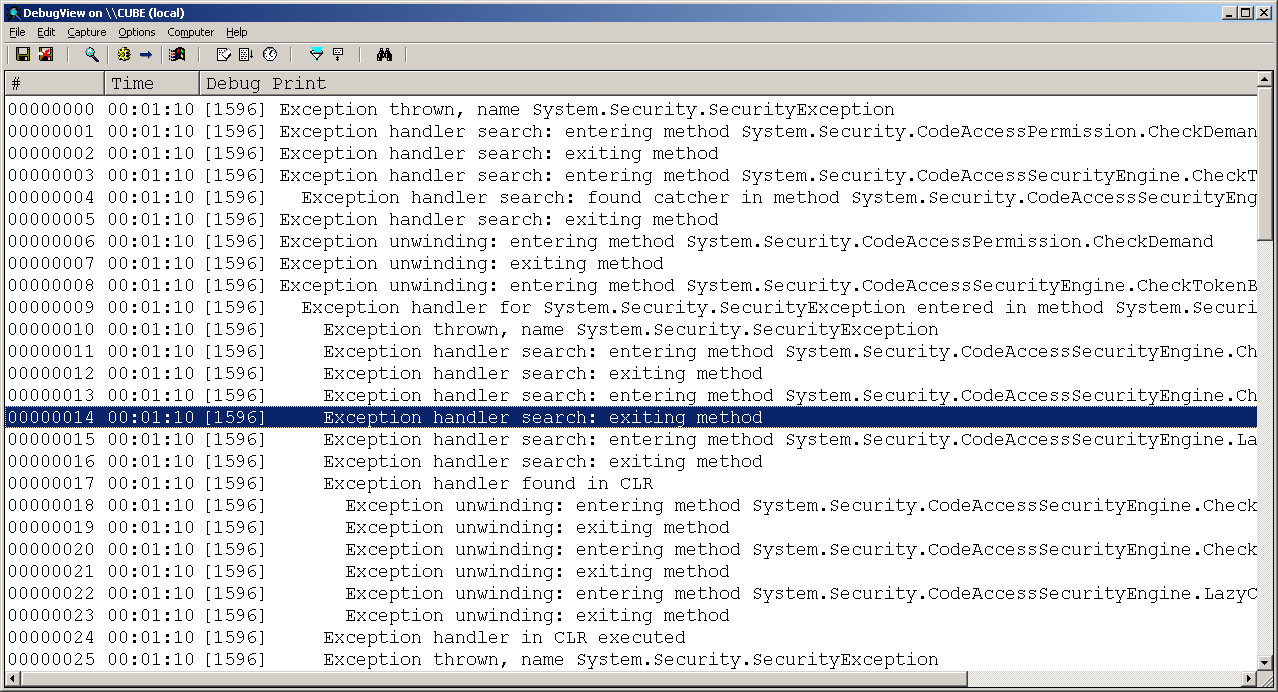
Task: Open the Capture menu
Action: [86, 32]
